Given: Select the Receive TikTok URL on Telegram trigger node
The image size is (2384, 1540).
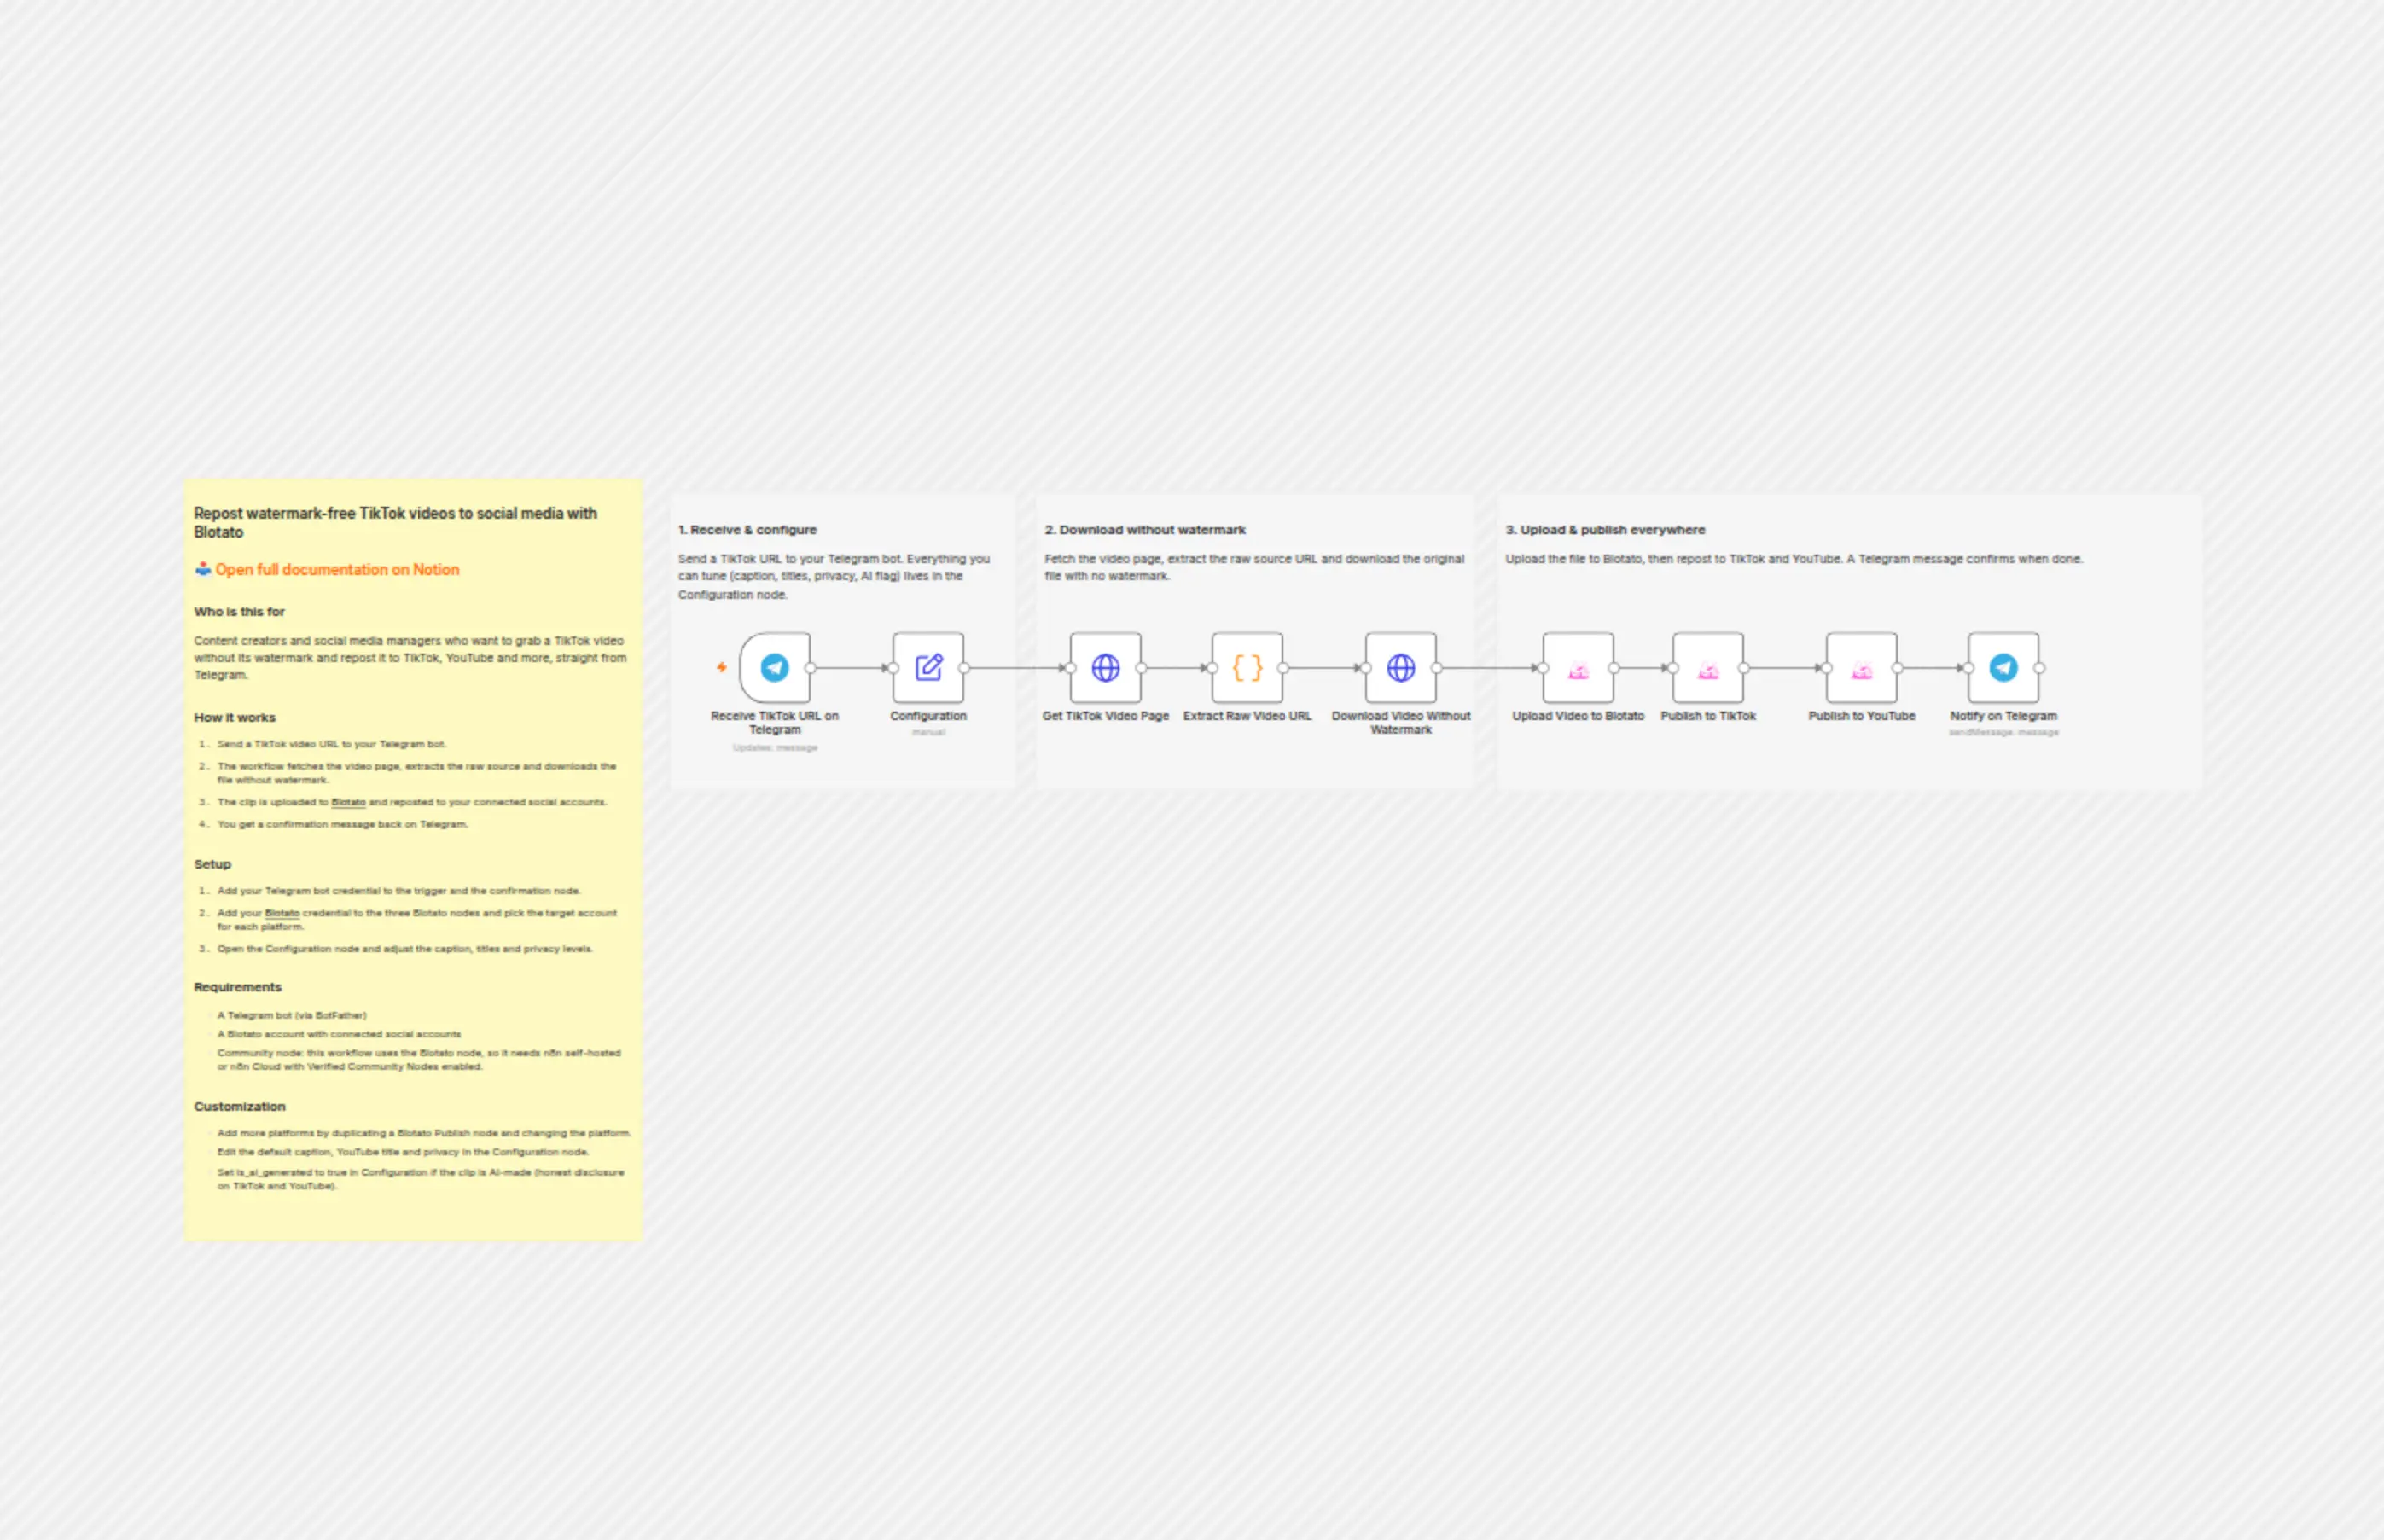Looking at the screenshot, I should [x=775, y=667].
